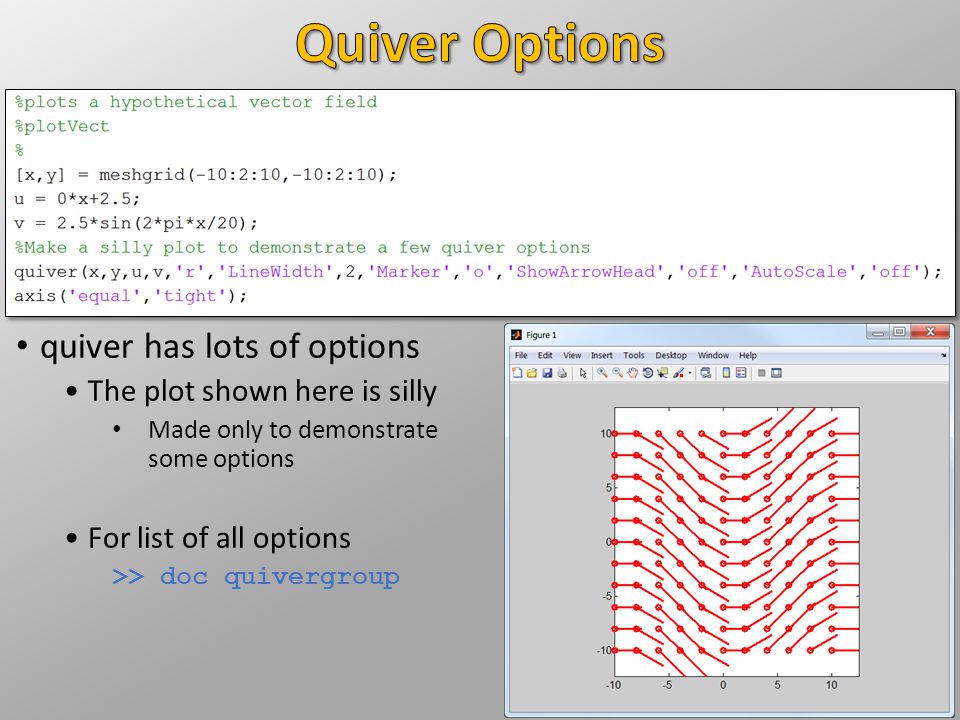Viewport: 960px width, 720px height.
Task: Click the Link Plot icon
Action: [706, 373]
